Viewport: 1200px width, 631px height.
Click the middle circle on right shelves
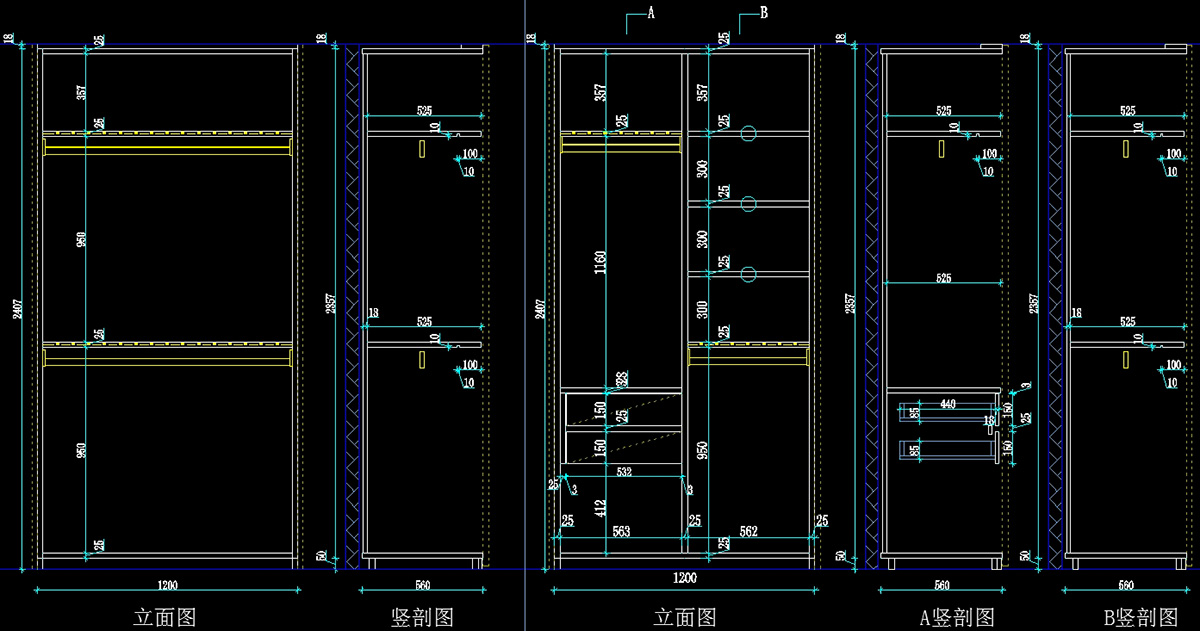[x=748, y=204]
